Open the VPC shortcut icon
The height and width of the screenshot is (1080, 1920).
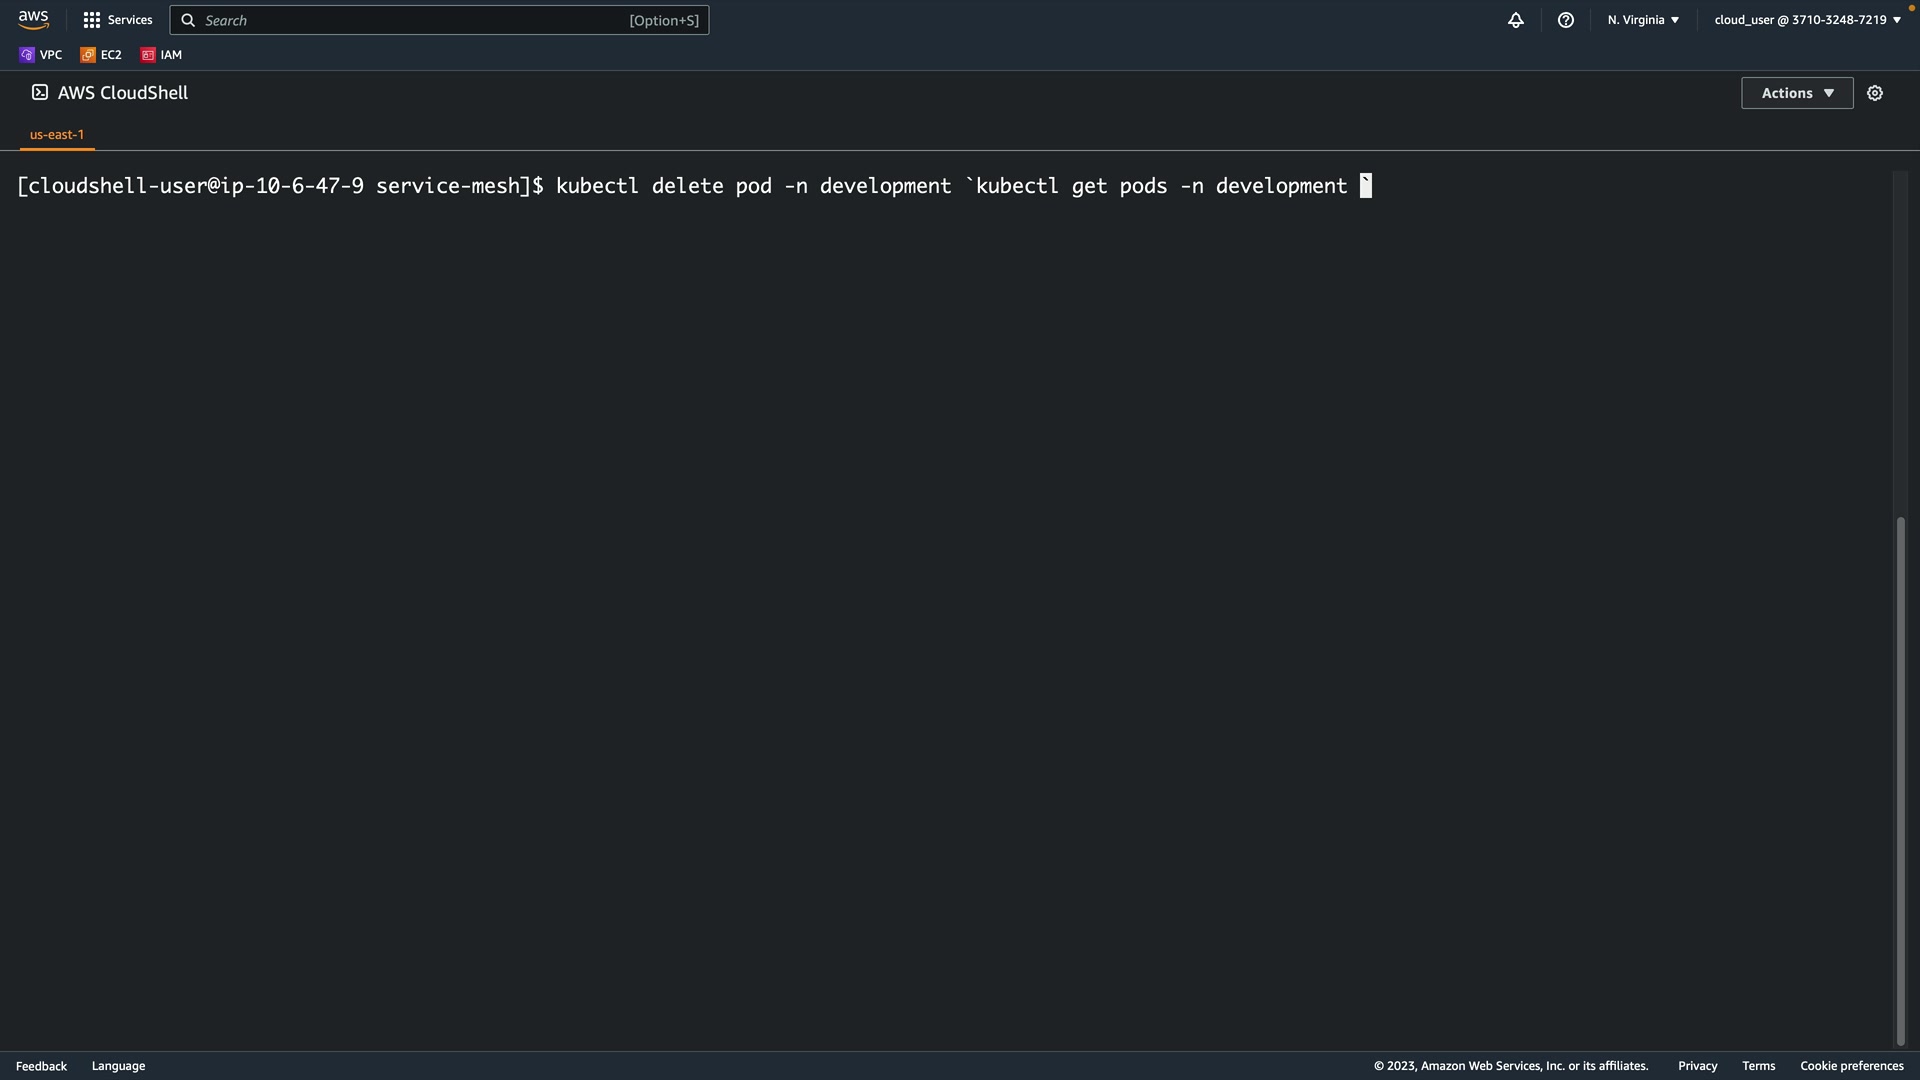(41, 55)
